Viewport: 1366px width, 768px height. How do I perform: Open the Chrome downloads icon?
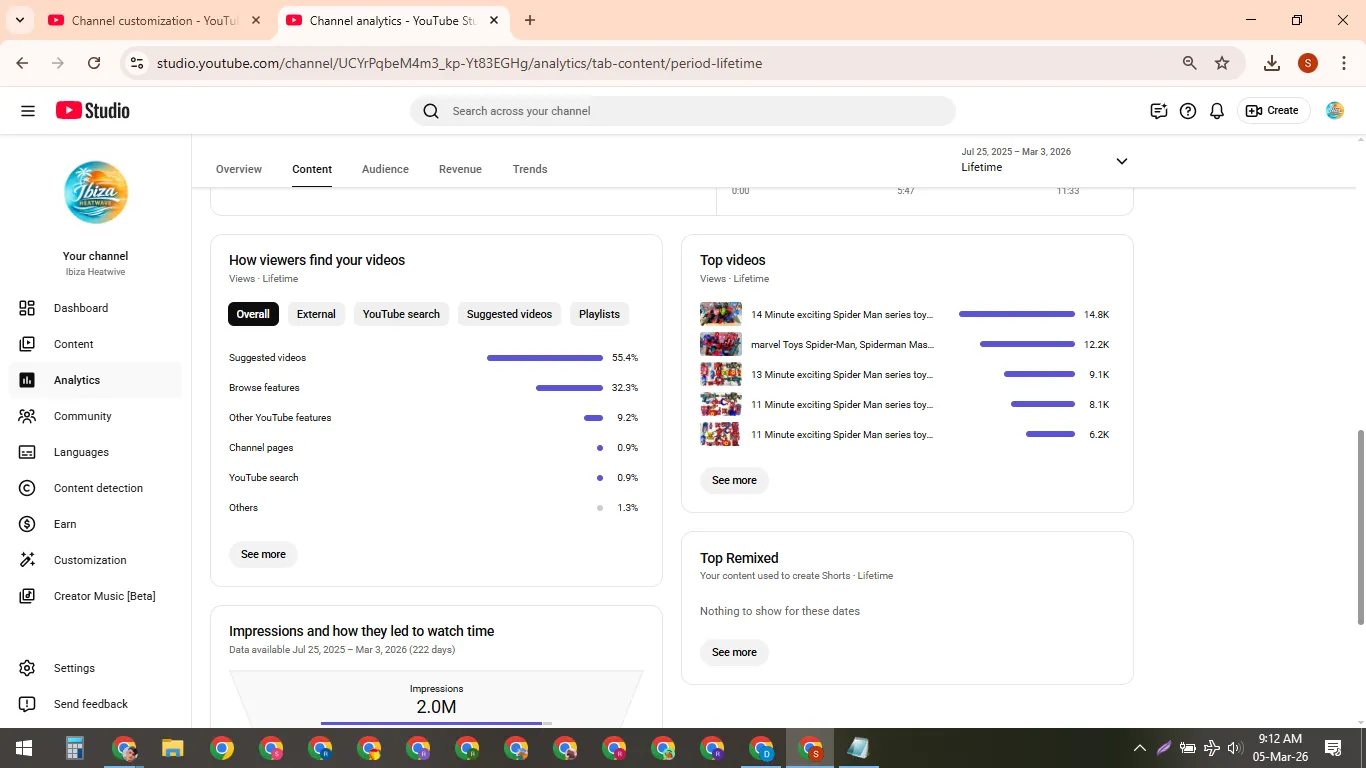(1272, 63)
